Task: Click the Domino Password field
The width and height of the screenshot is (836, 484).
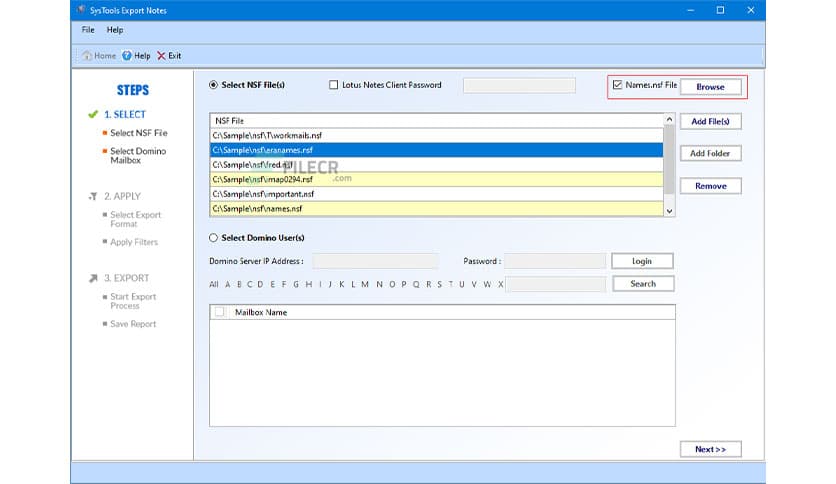Action: [555, 261]
